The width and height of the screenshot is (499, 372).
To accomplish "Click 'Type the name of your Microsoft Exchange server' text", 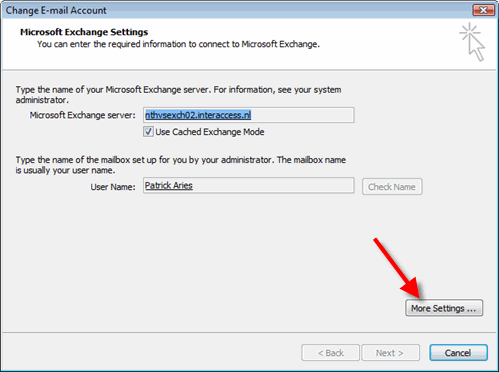I will (x=178, y=95).
